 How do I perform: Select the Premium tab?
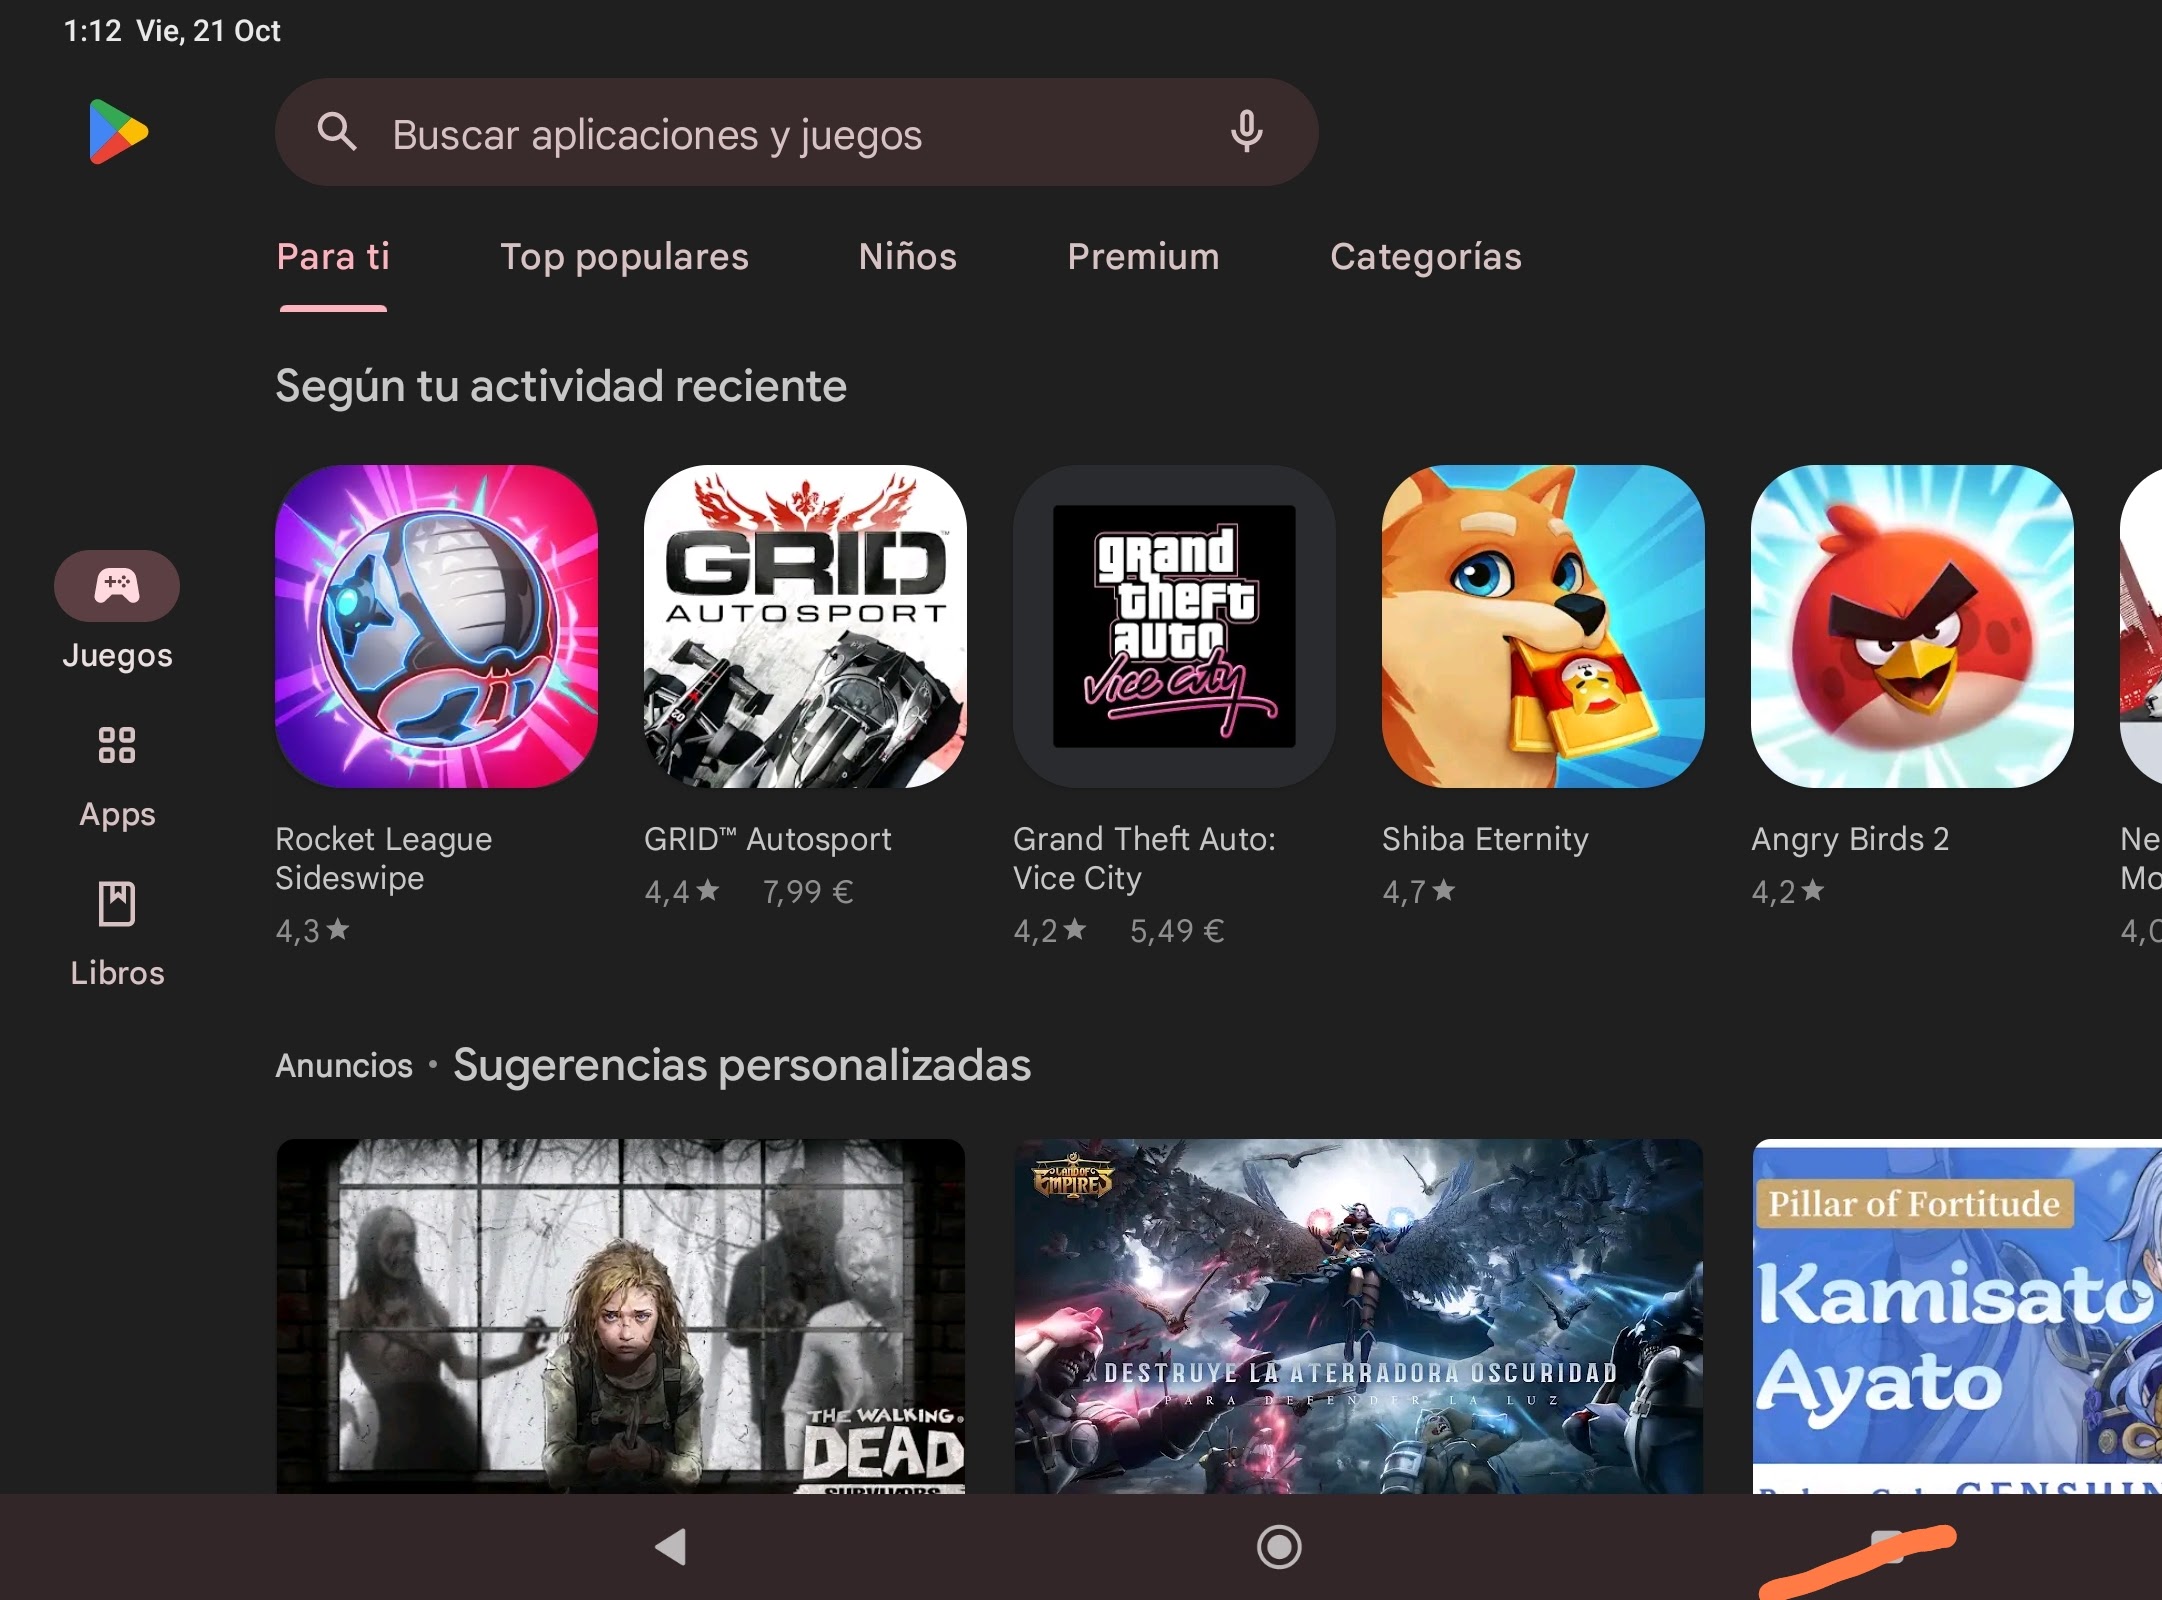coord(1142,257)
